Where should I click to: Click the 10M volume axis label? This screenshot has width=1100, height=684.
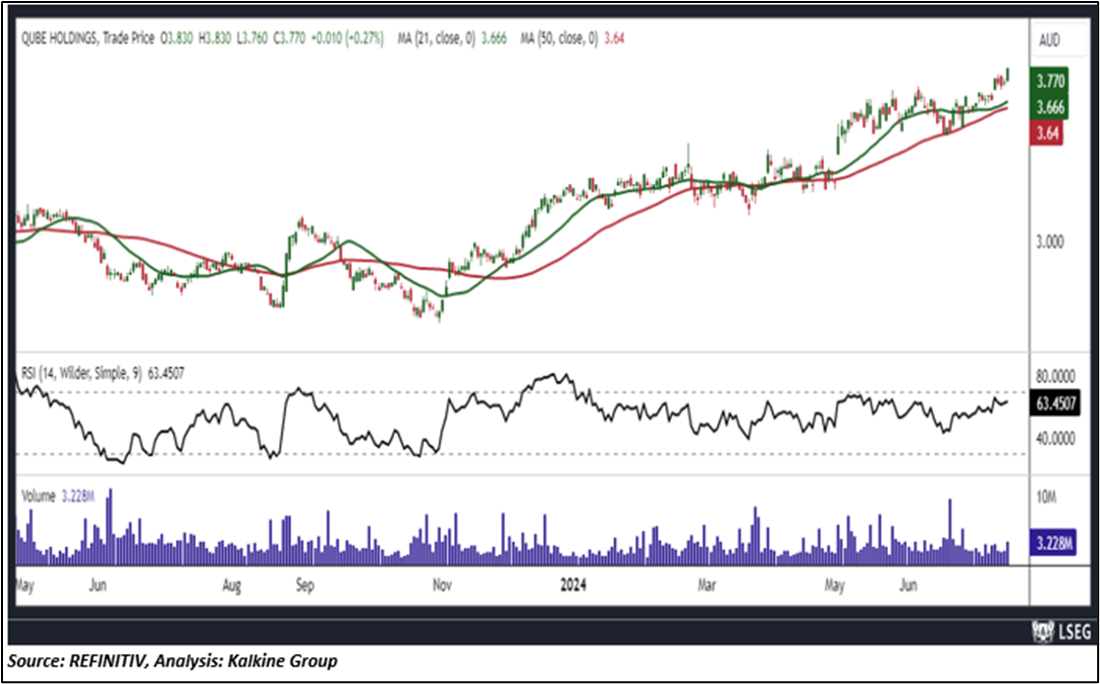click(1046, 497)
